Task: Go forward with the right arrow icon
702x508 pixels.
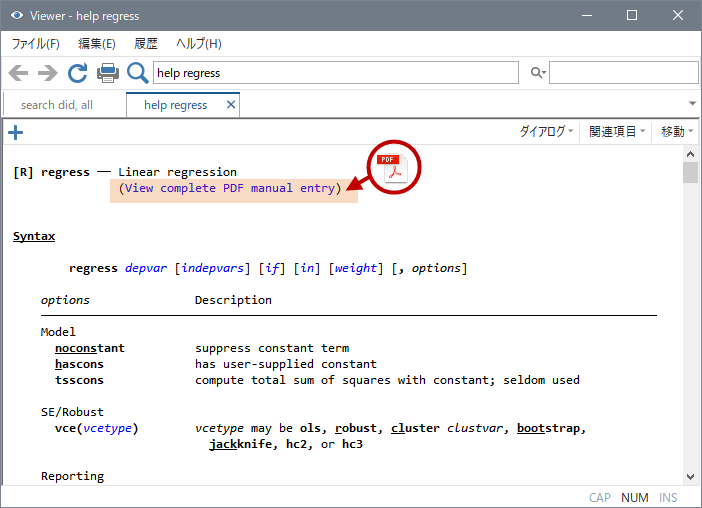Action: click(x=47, y=73)
